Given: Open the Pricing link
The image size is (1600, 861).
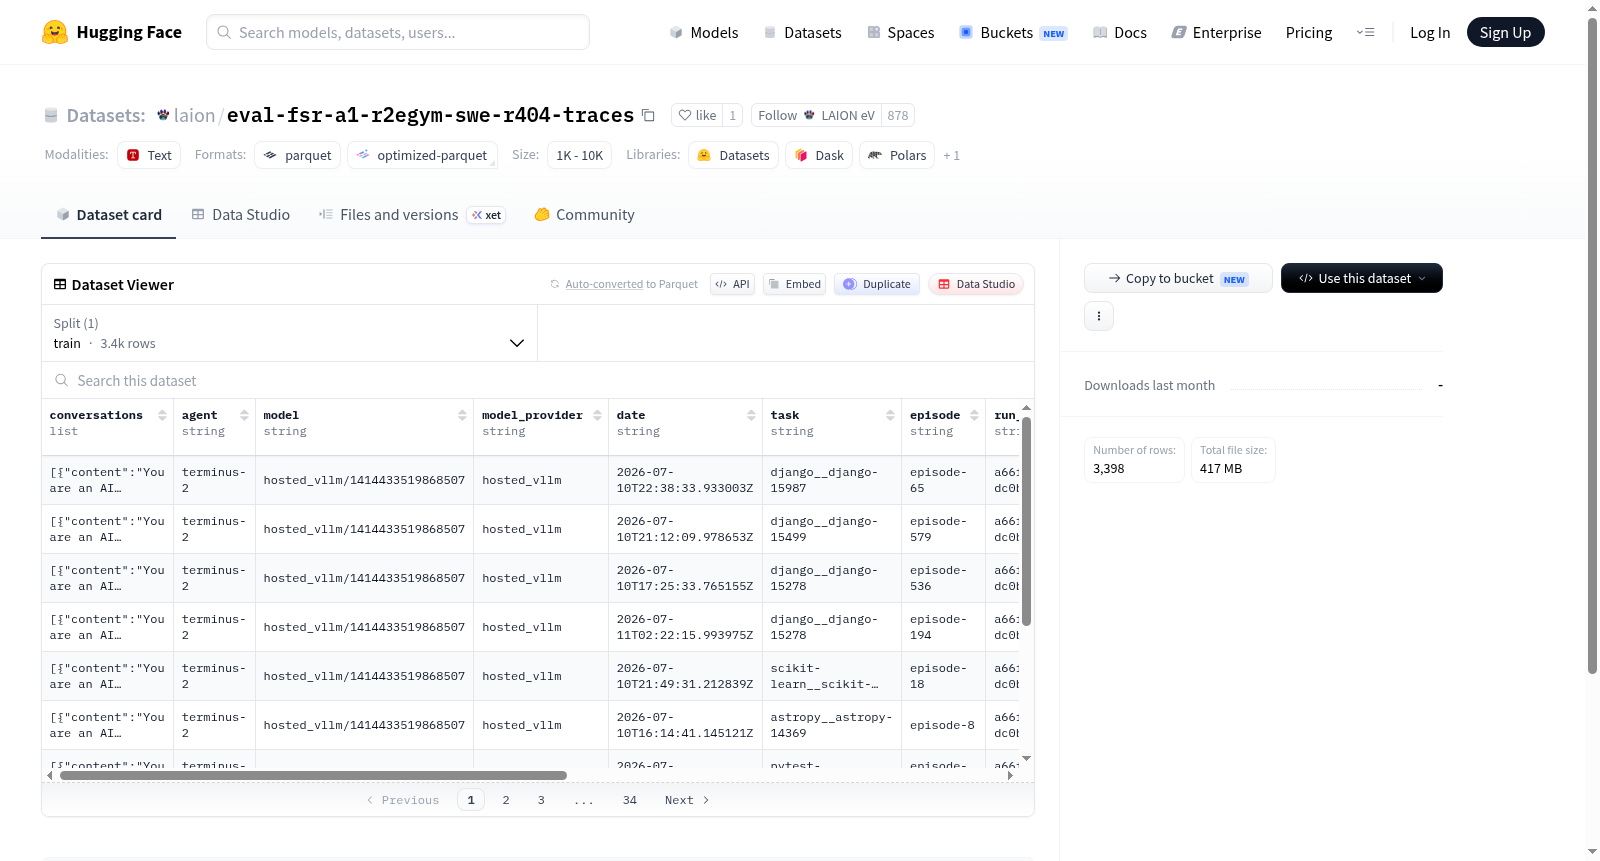Looking at the screenshot, I should pyautogui.click(x=1309, y=32).
